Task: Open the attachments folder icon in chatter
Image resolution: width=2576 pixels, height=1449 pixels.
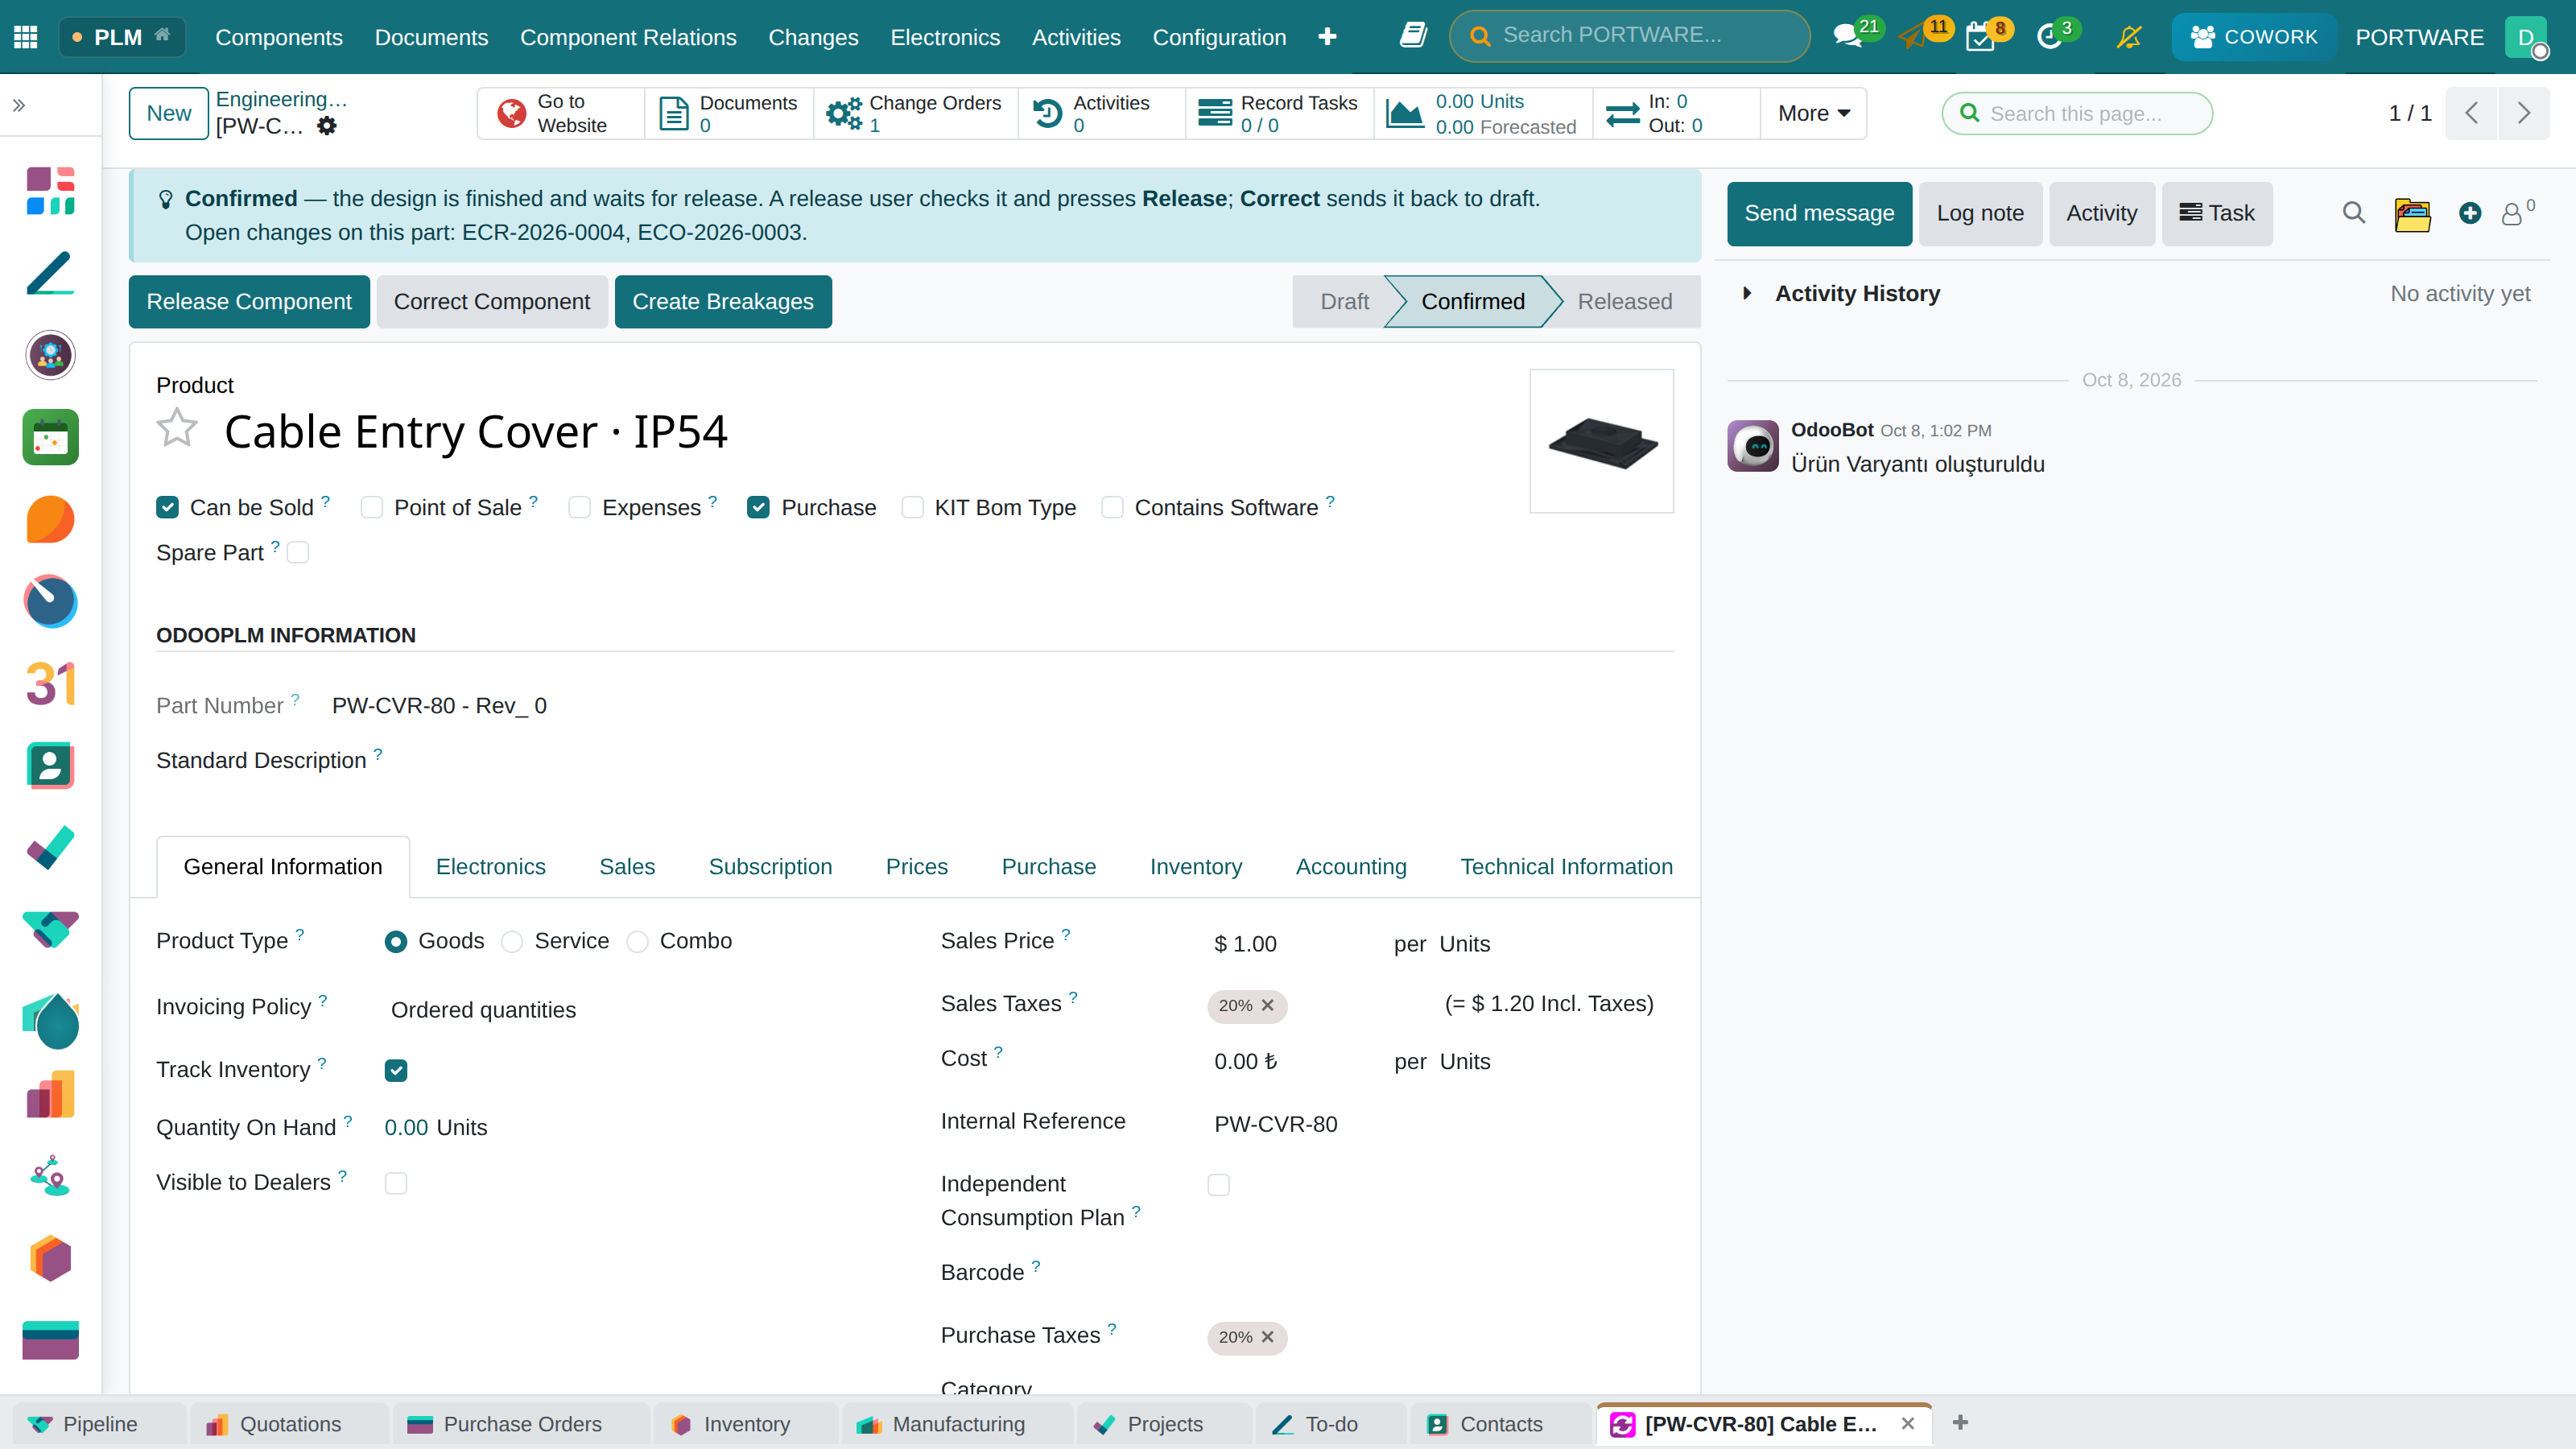Action: coord(2413,214)
